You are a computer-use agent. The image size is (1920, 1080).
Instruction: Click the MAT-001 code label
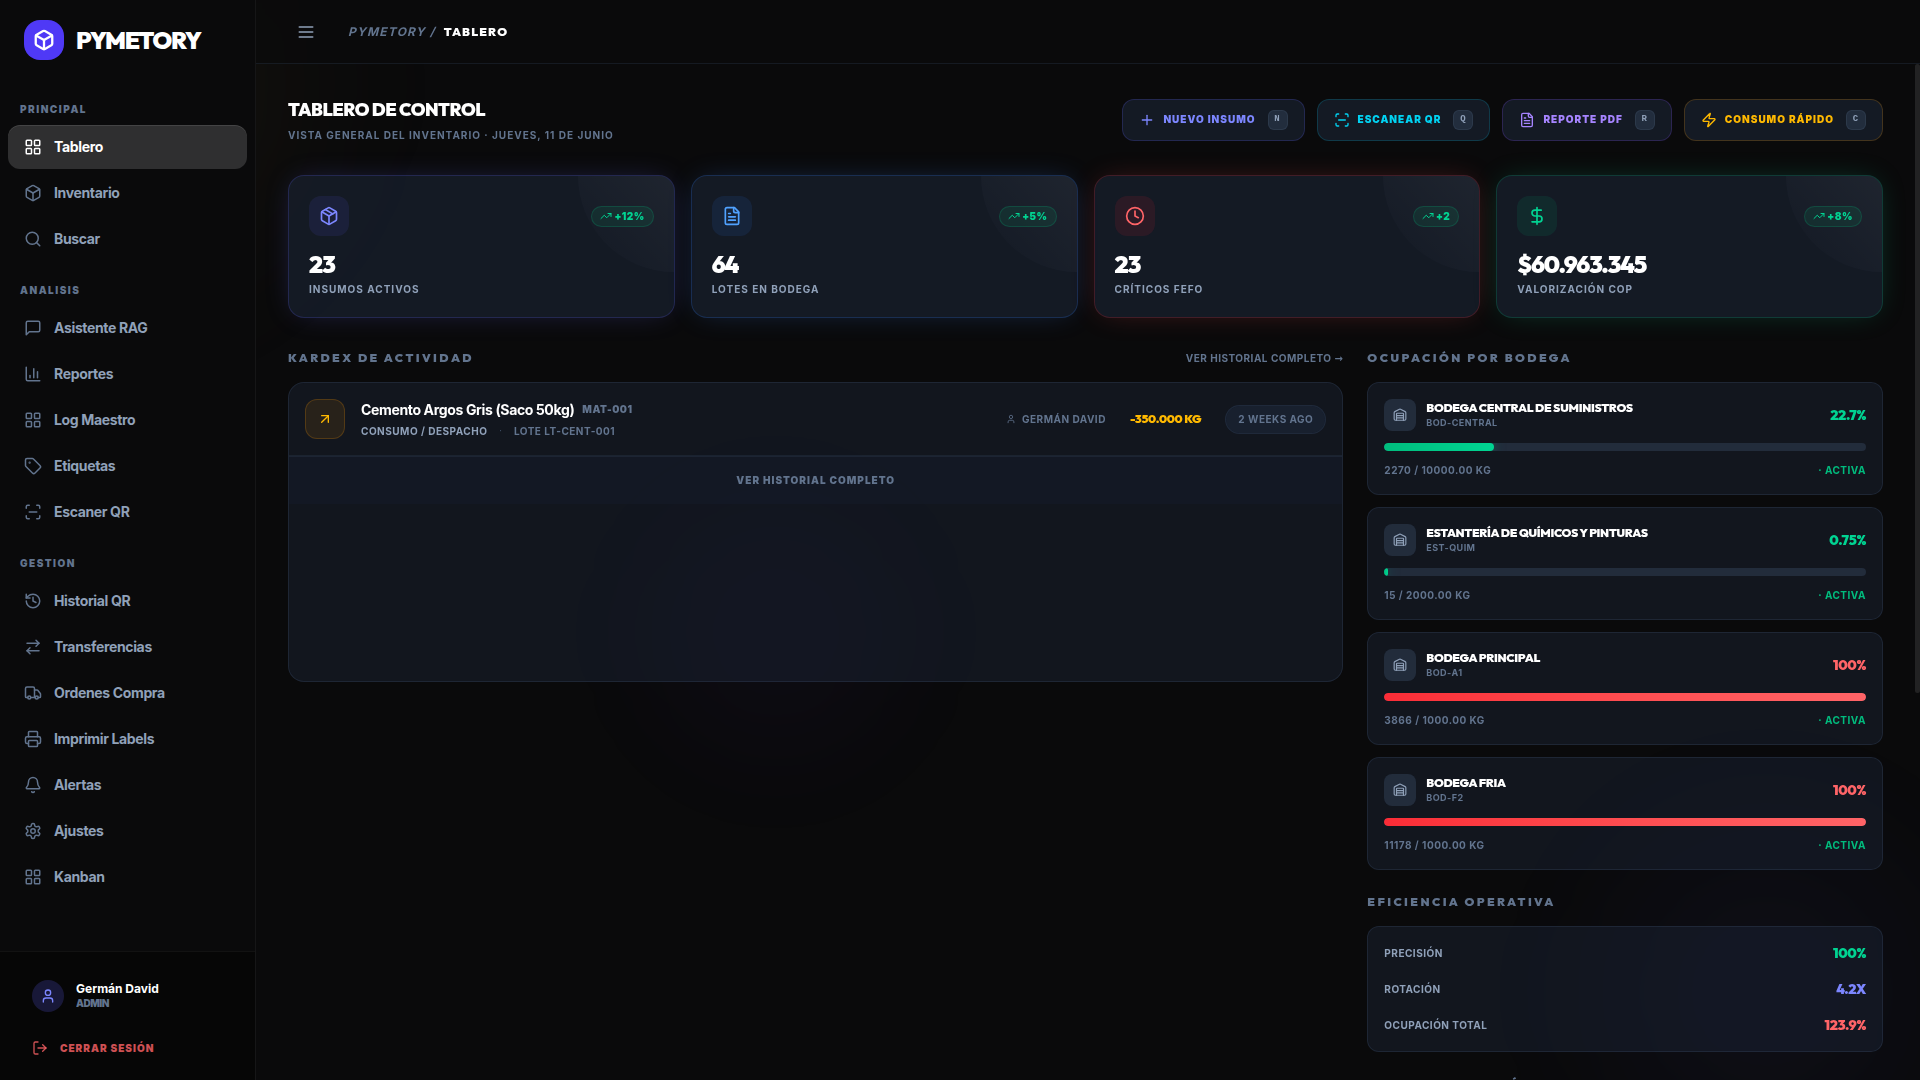tap(607, 409)
